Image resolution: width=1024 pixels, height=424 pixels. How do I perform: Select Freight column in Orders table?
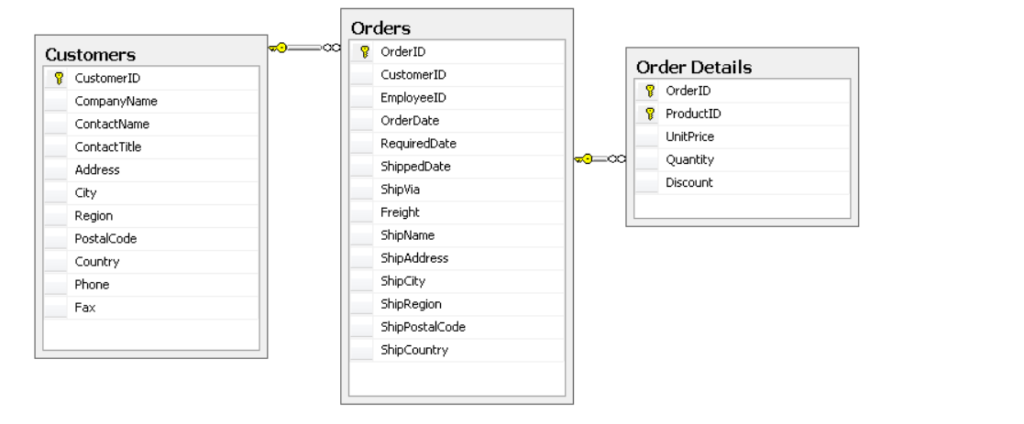tap(456, 212)
